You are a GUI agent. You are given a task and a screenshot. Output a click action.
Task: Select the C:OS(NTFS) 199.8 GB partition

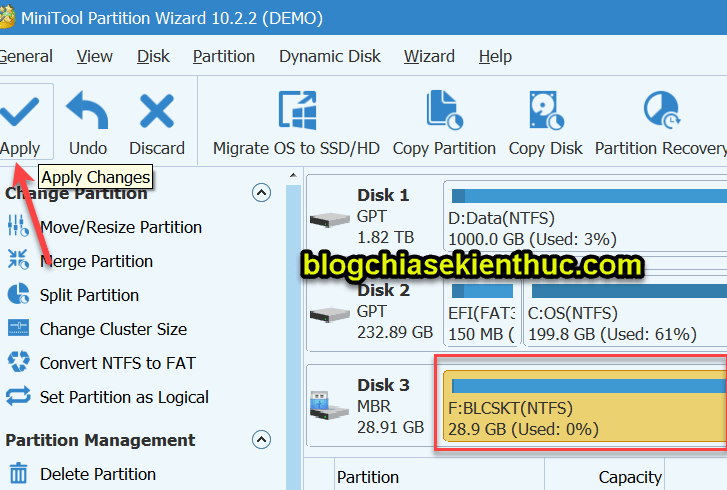(625, 313)
